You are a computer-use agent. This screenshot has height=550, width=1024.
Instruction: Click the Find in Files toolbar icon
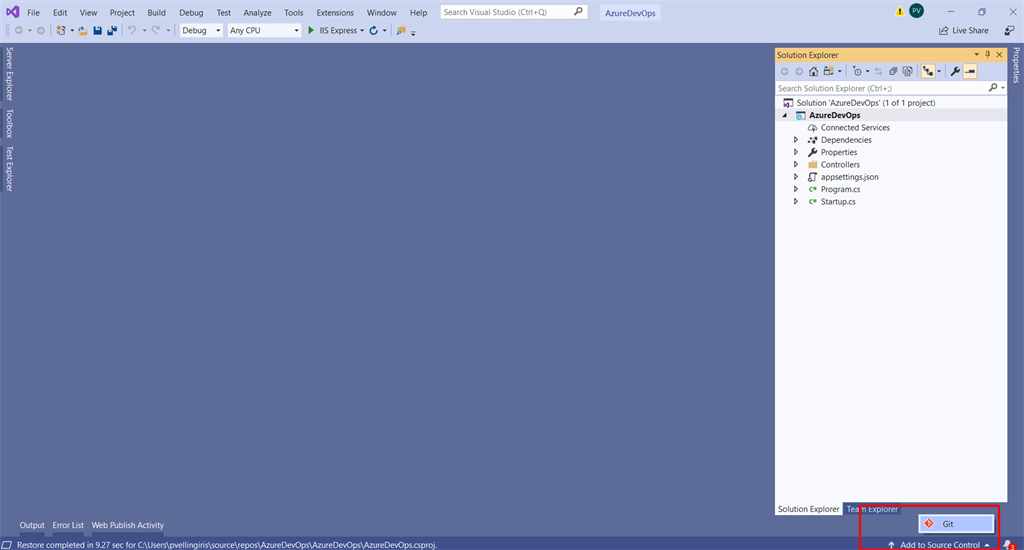(x=401, y=31)
